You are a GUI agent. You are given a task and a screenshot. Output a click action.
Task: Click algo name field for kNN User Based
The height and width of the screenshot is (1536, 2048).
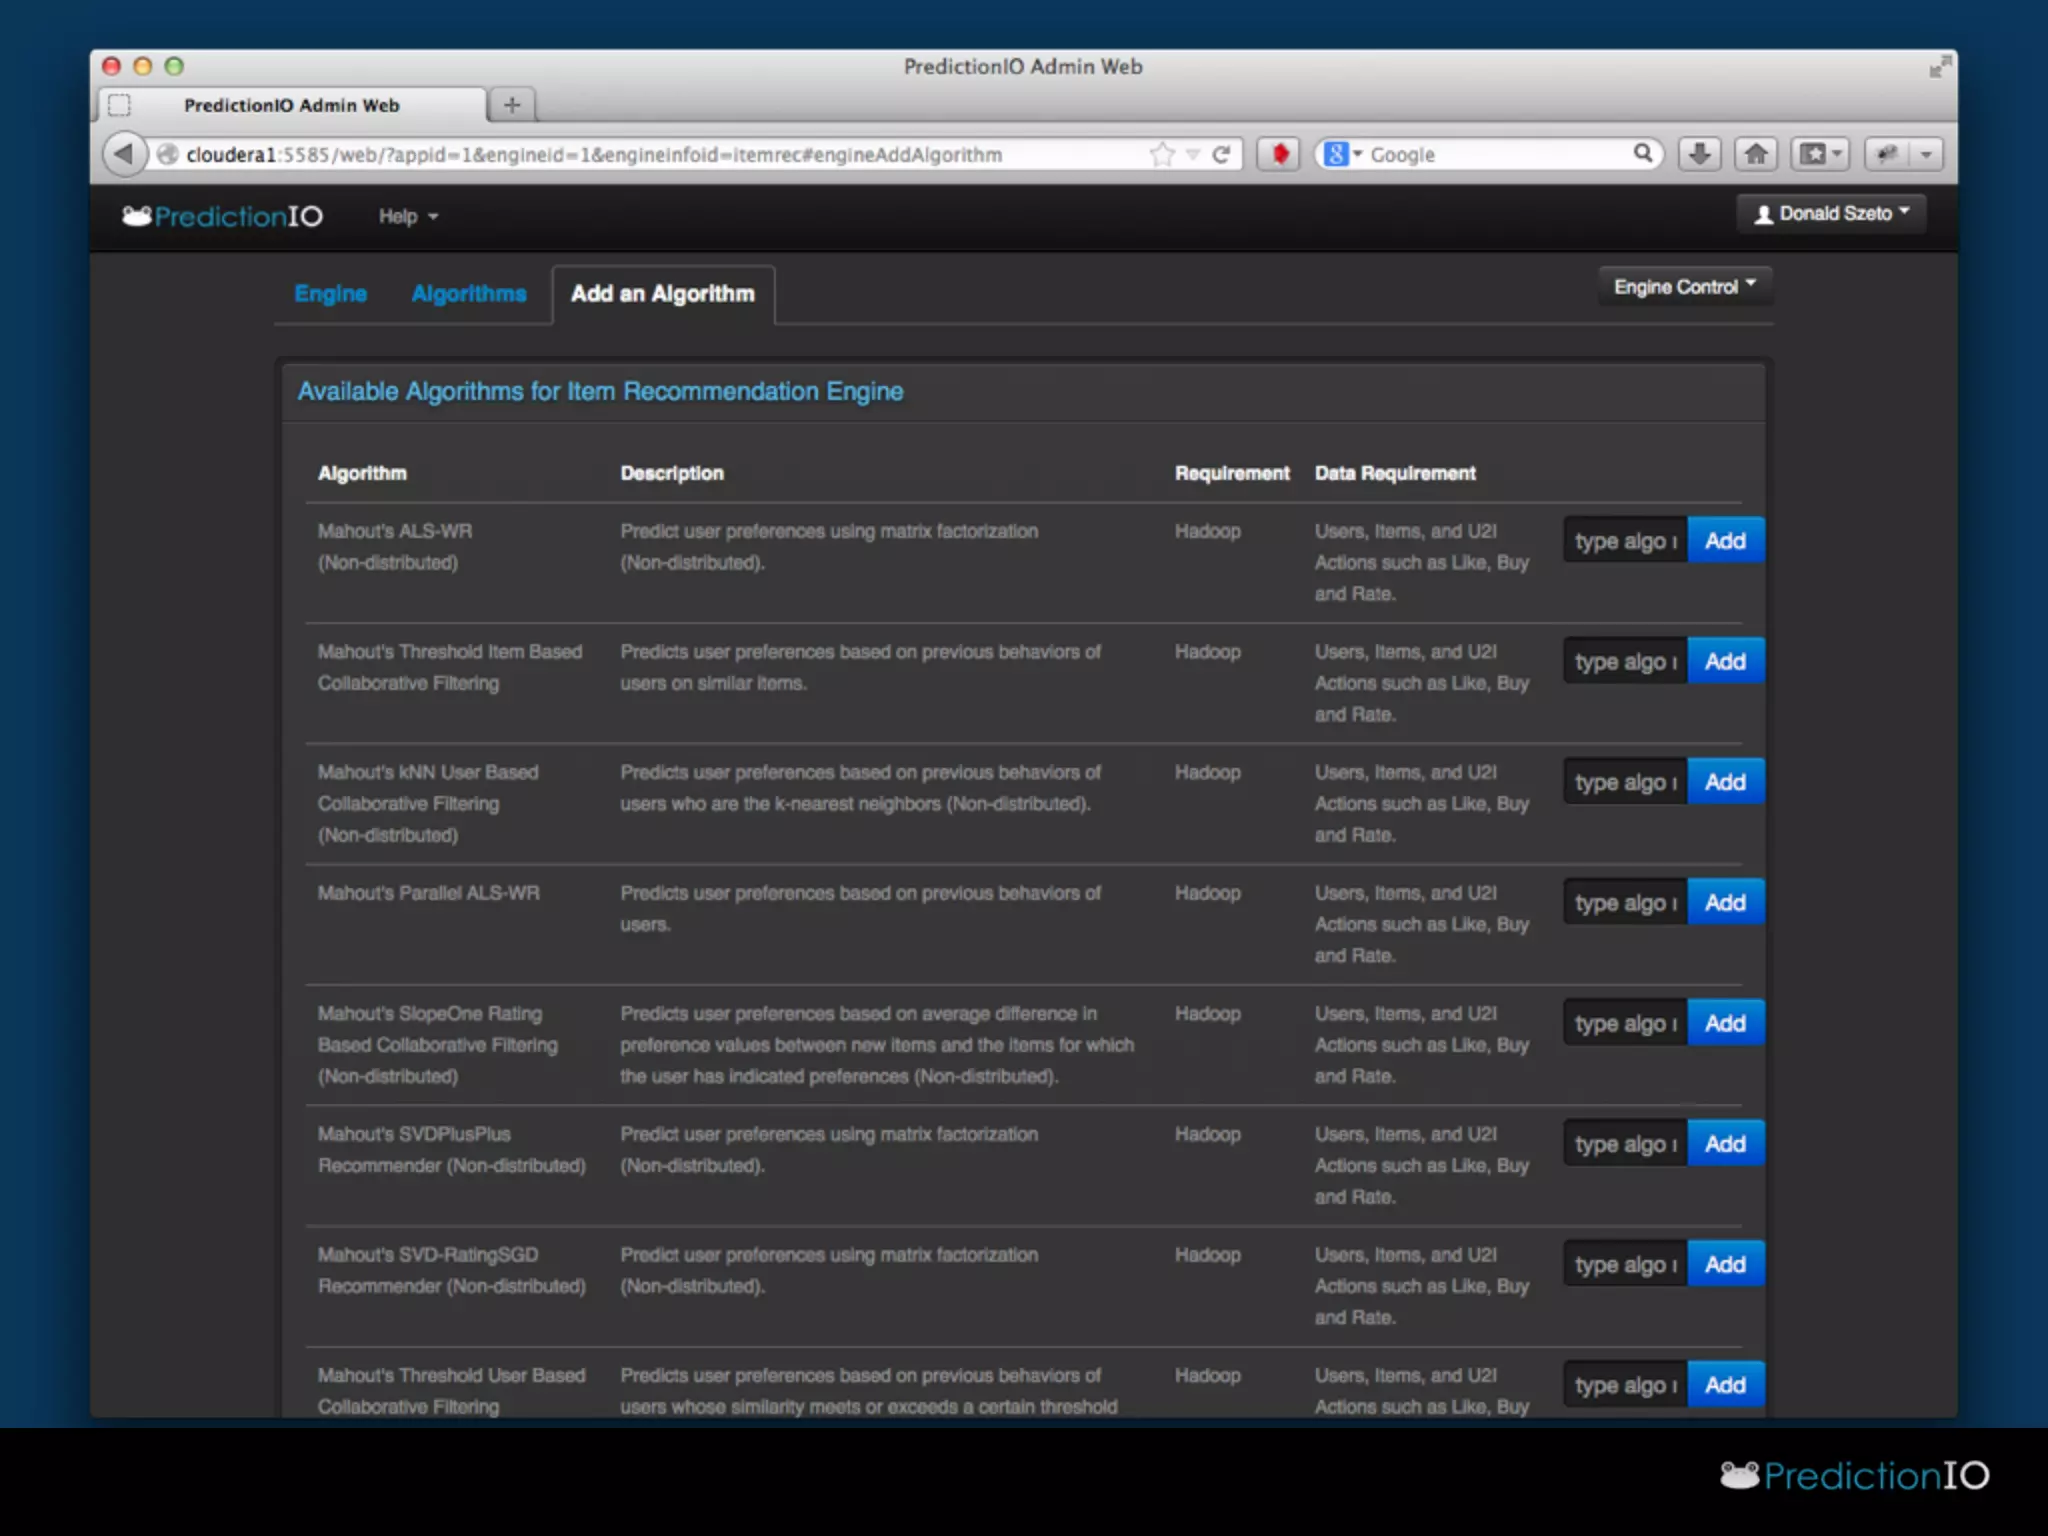pyautogui.click(x=1626, y=782)
